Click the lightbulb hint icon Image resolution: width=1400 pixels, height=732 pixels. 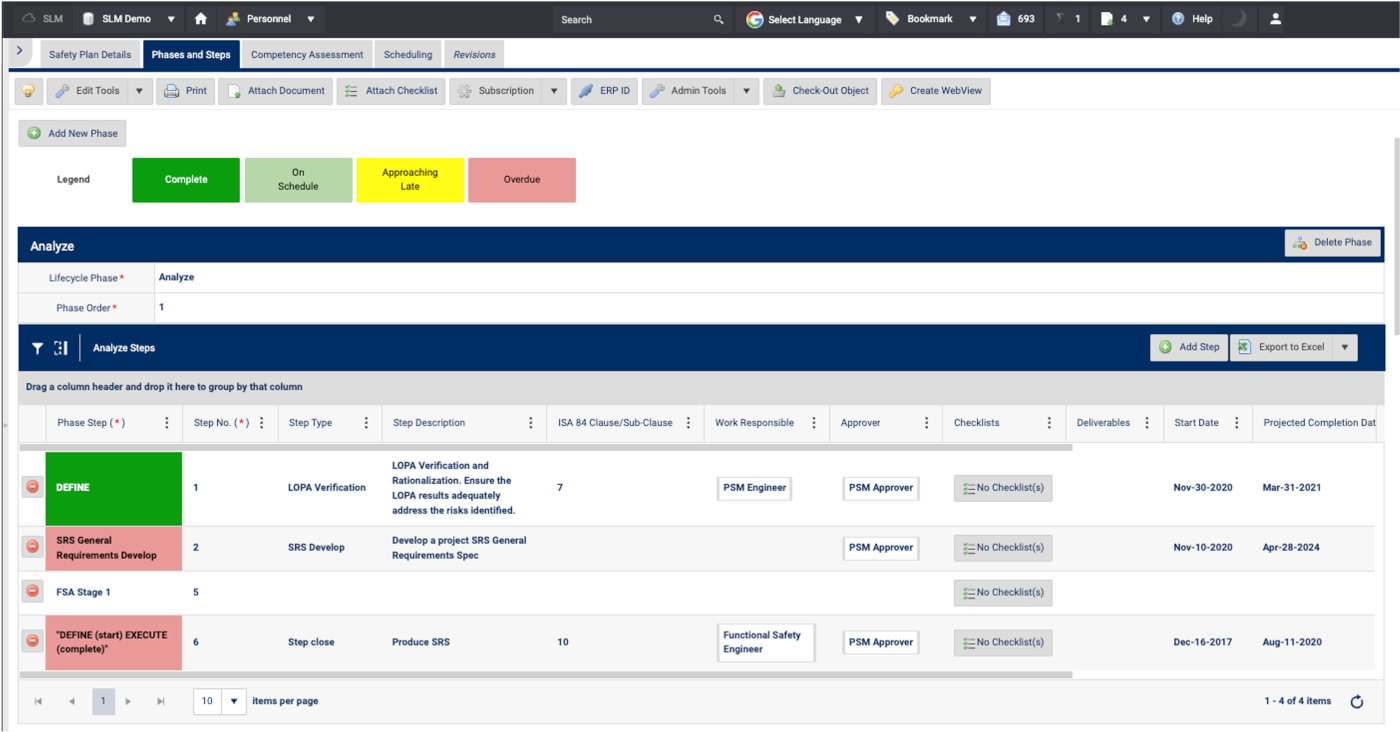coord(29,91)
